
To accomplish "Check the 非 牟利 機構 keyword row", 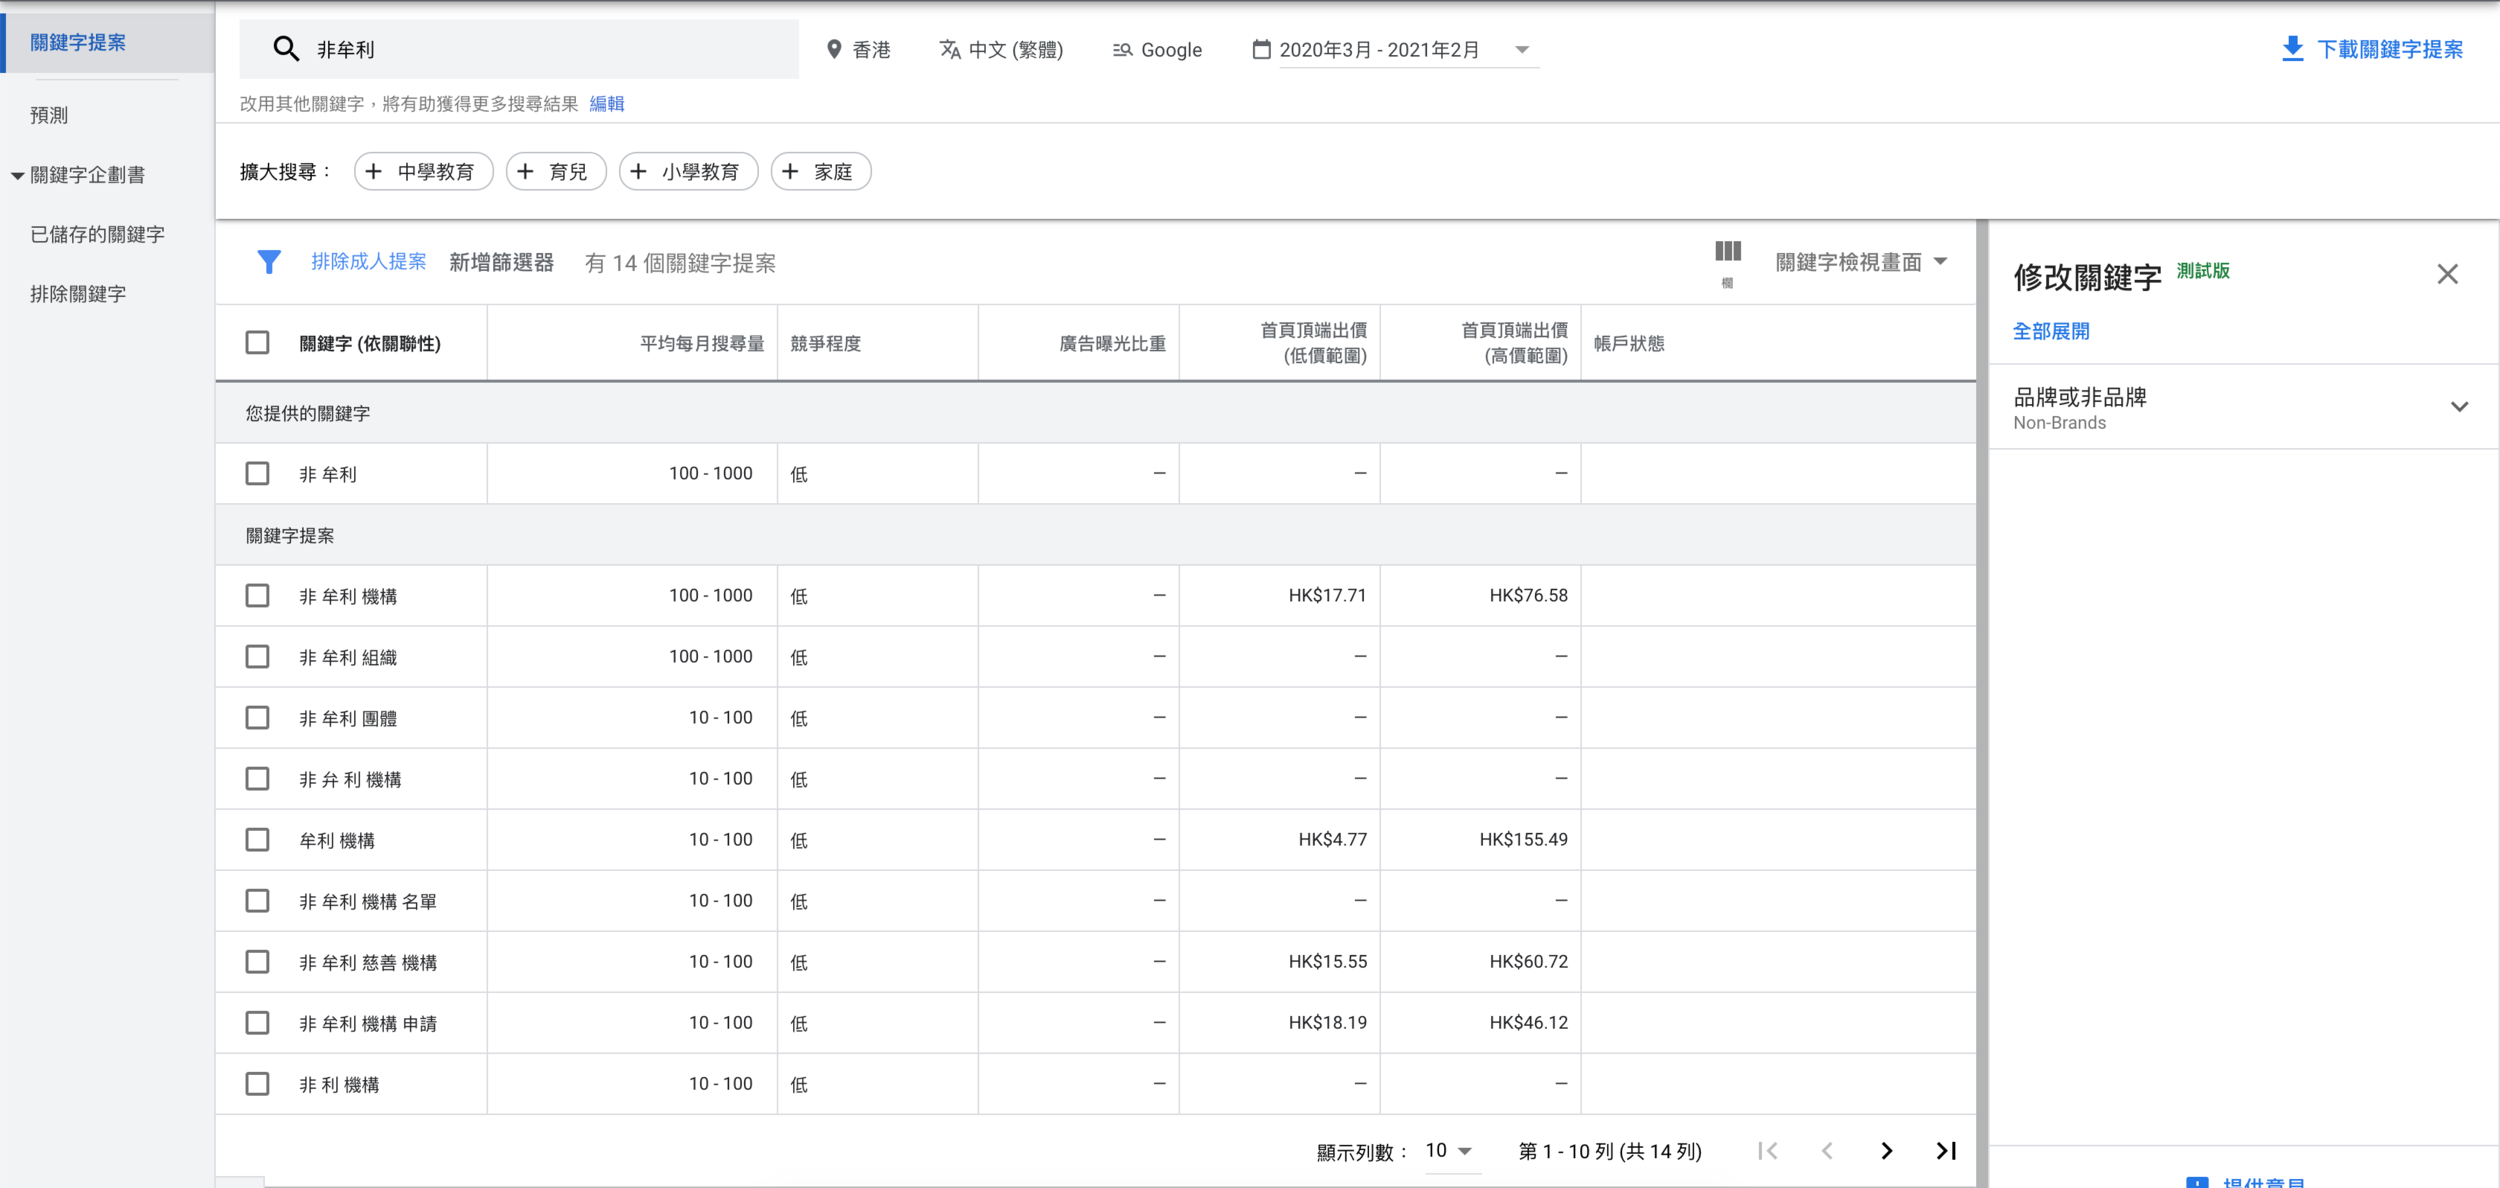I will (x=257, y=596).
